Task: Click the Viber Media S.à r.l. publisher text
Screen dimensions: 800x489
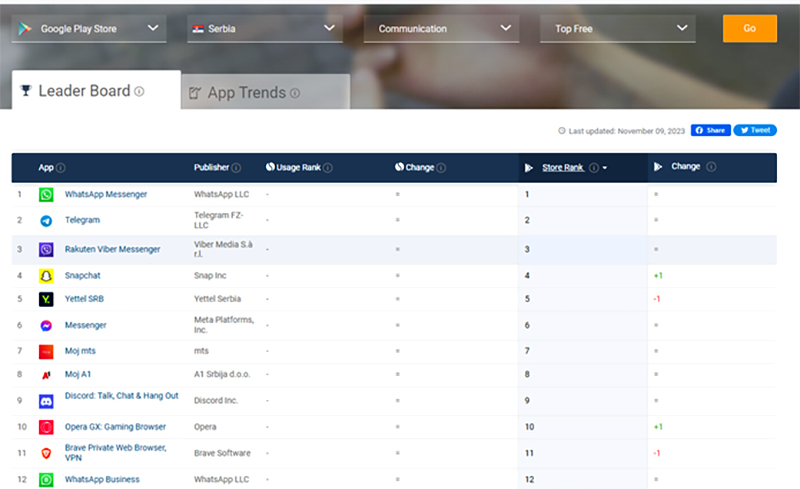Action: coord(223,250)
